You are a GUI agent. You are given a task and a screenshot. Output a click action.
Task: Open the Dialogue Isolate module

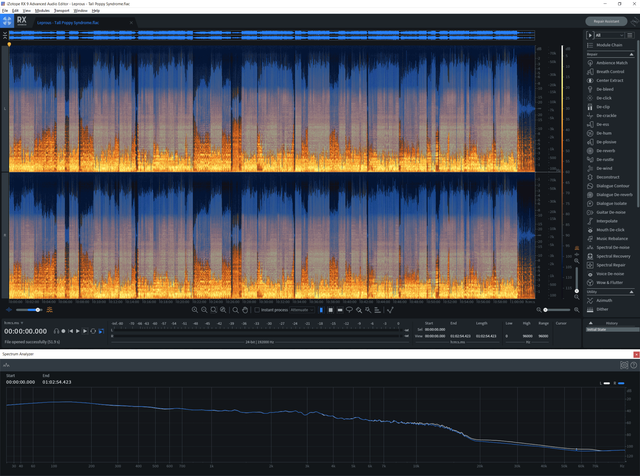(607, 203)
